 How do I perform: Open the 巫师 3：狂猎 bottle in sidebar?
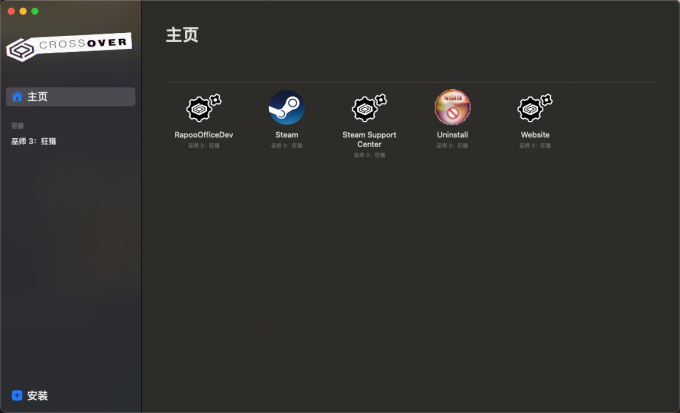pos(34,141)
